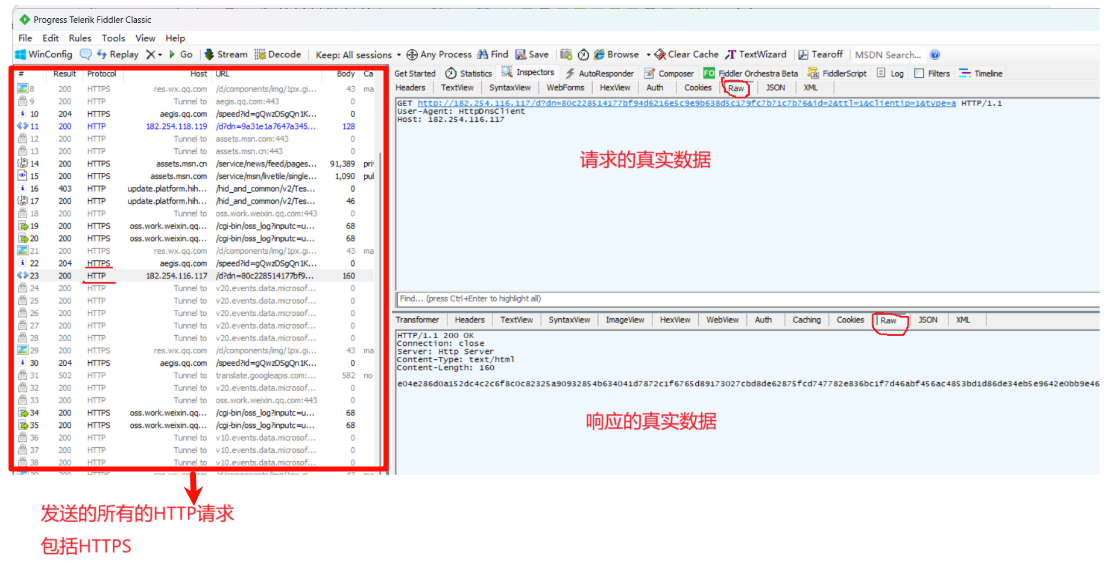
Task: Open FiddlerScript tab
Action: point(837,73)
